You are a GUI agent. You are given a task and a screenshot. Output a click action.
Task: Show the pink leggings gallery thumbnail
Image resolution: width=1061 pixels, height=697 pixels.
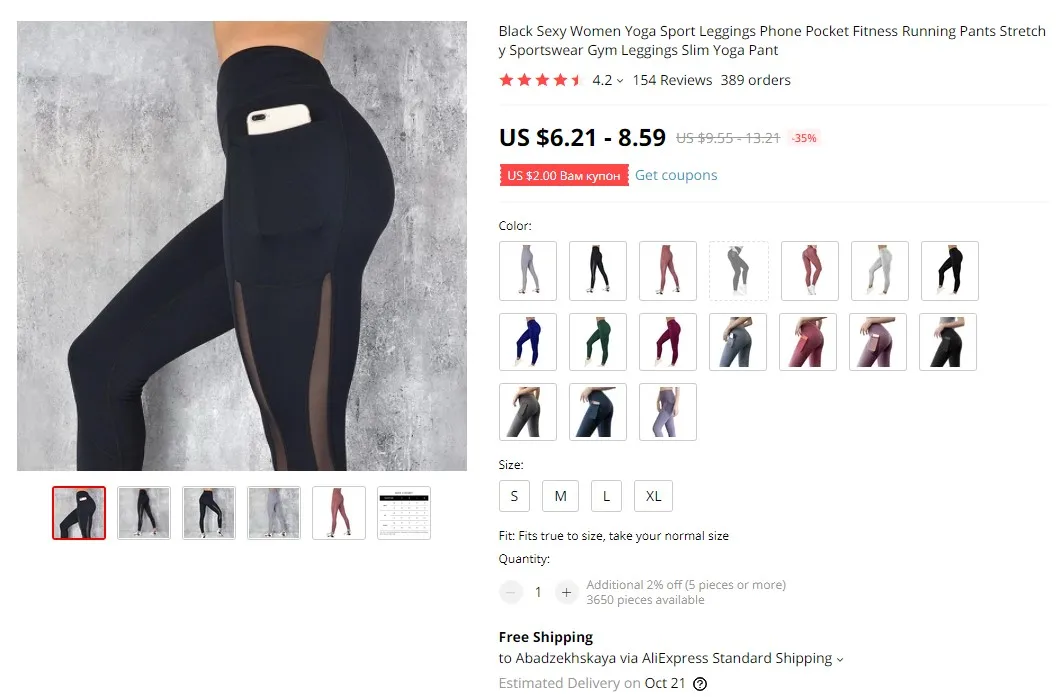coord(339,513)
